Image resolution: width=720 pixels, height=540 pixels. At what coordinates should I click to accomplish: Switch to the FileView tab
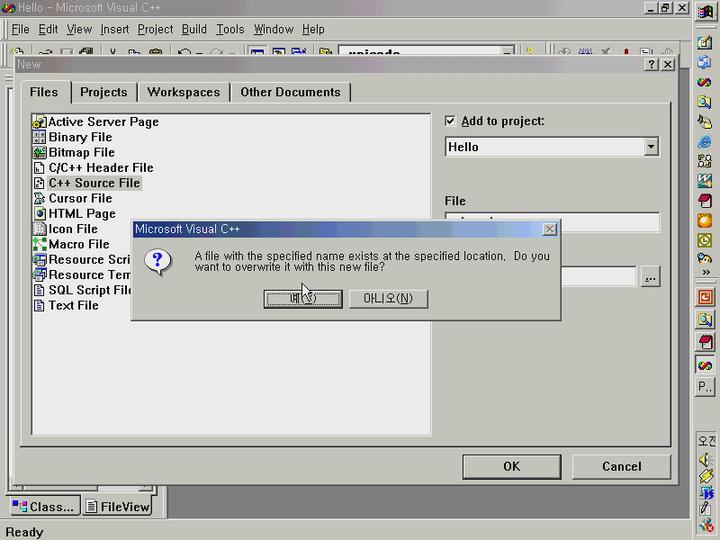pyautogui.click(x=118, y=506)
